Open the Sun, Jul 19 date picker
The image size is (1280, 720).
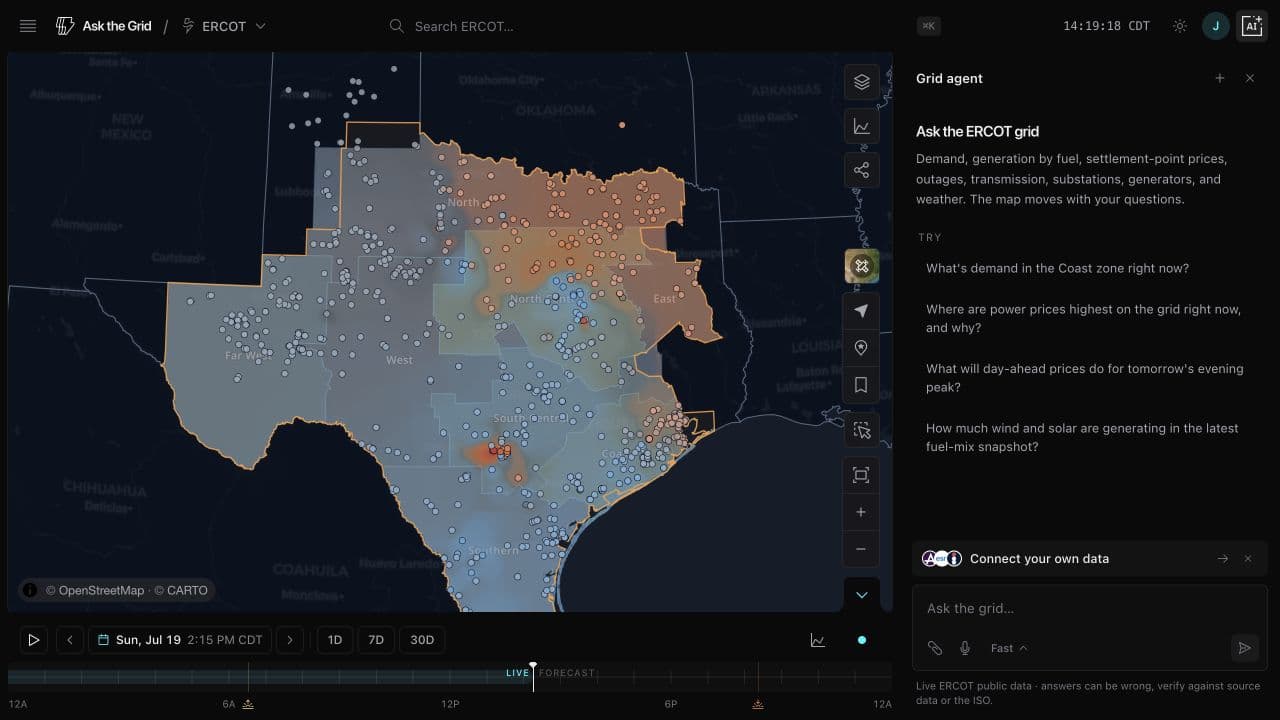click(180, 640)
